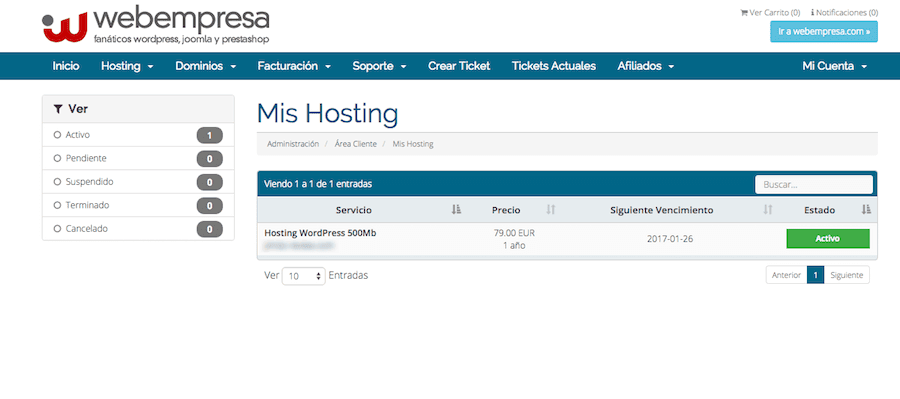Expand the Hosting dropdown menu
Viewport: 900px width, 399px height.
[x=127, y=66]
